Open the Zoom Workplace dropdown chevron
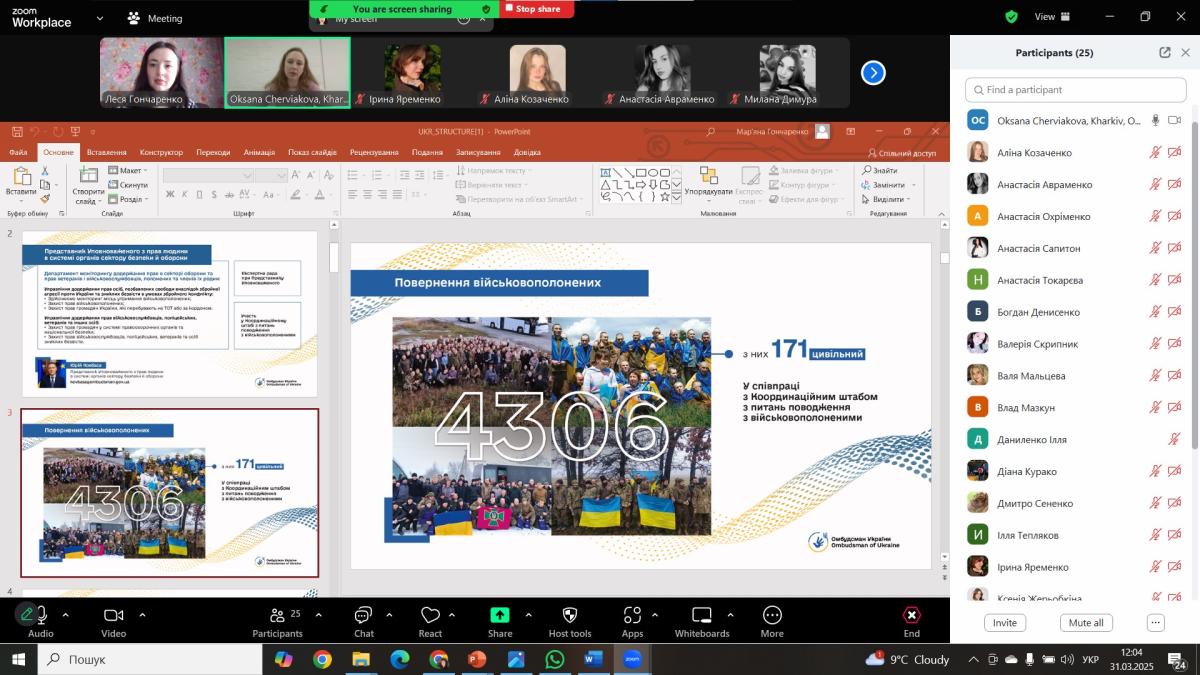Screen dimensions: 1200x675 click(x=99, y=18)
